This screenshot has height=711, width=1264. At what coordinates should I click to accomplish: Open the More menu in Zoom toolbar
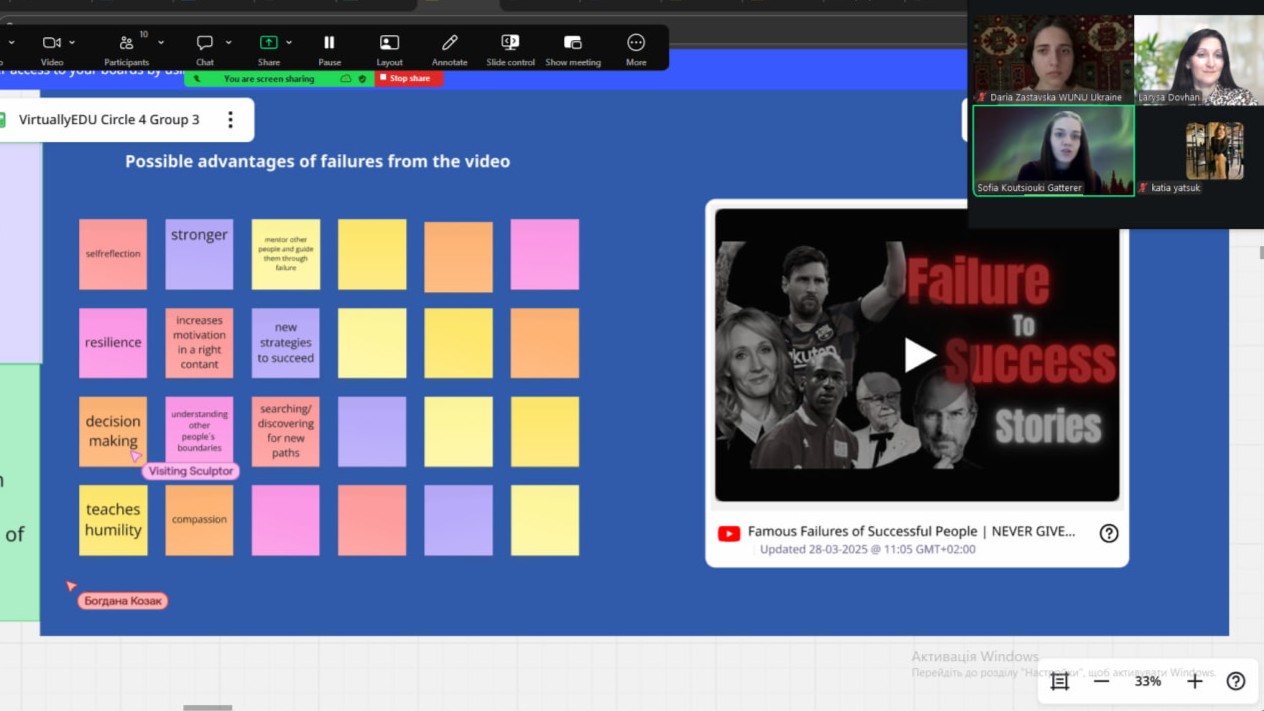point(636,42)
